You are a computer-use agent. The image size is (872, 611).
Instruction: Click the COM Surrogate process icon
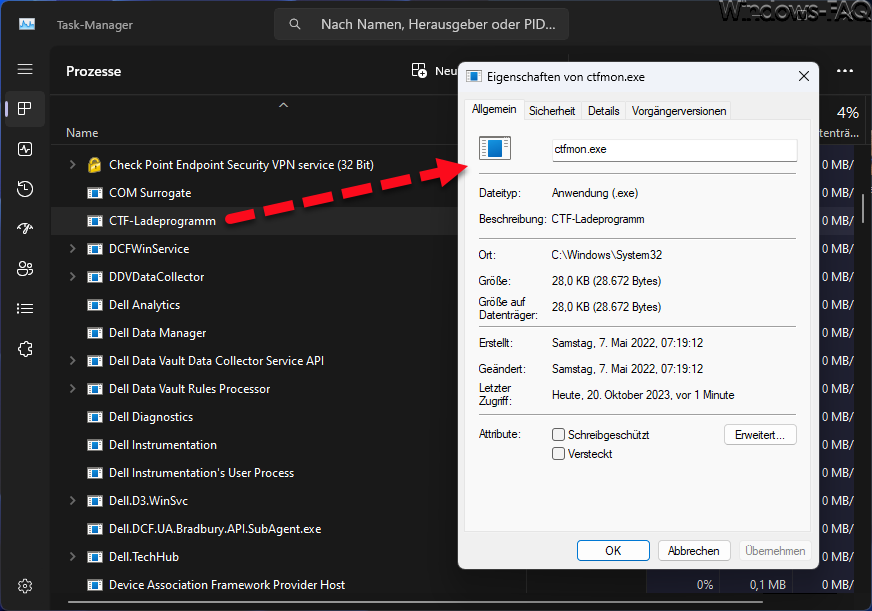(x=95, y=193)
